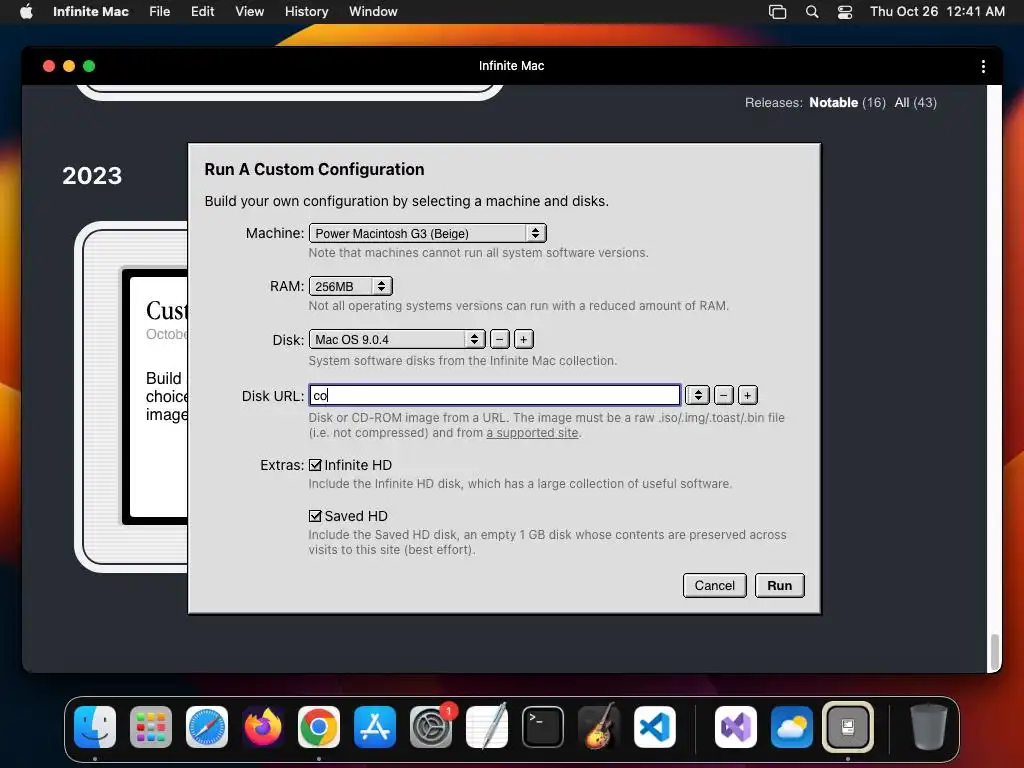Open GarageBand from the Dock
1024x768 pixels.
pos(599,726)
